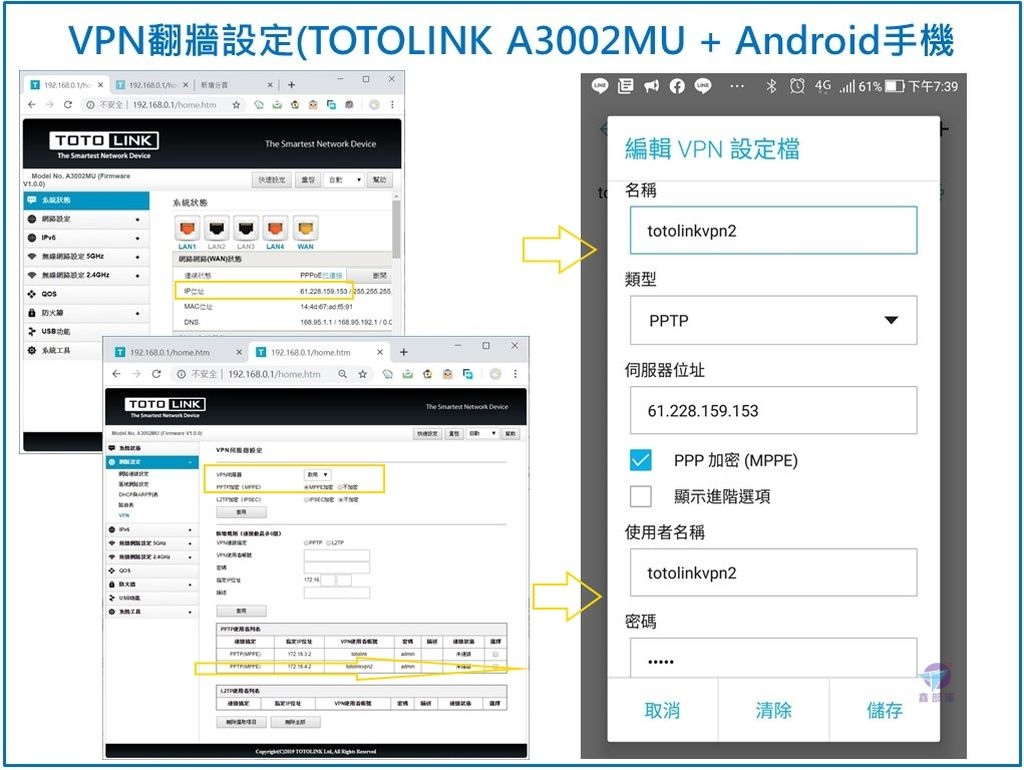This screenshot has width=1024, height=770.
Task: Click 快速設定 button in back window
Action: click(x=271, y=180)
